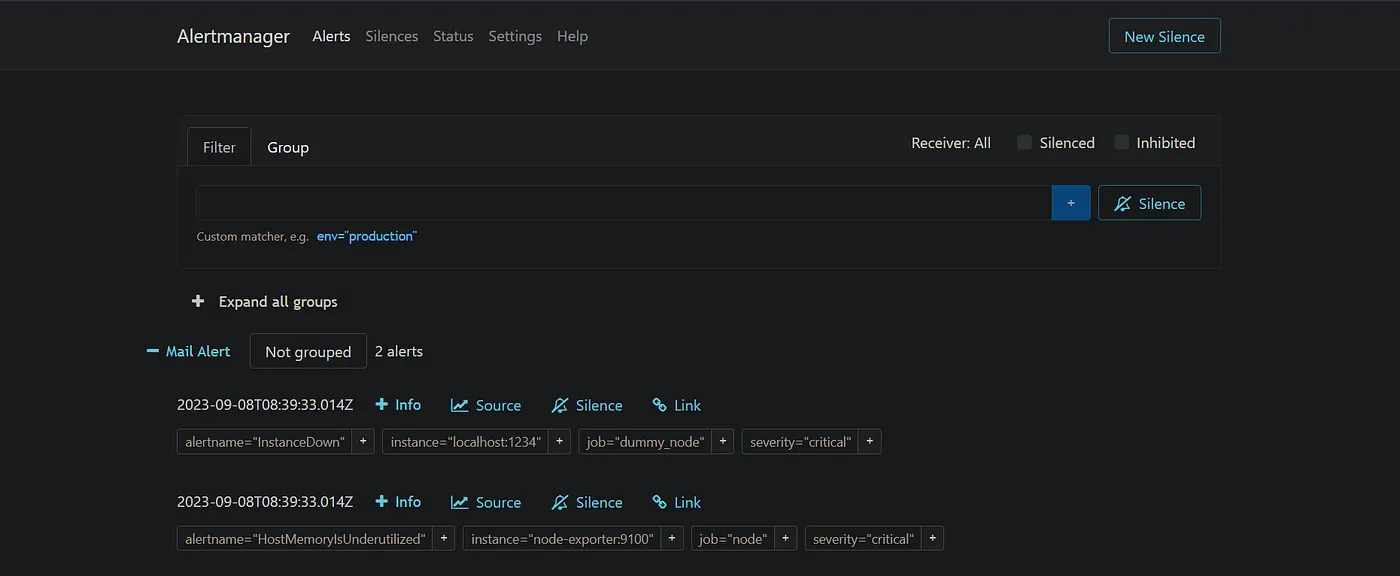The width and height of the screenshot is (1400, 576).
Task: Open Source graph for the HostMemoryIsUnderutilized alert
Action: coord(486,502)
